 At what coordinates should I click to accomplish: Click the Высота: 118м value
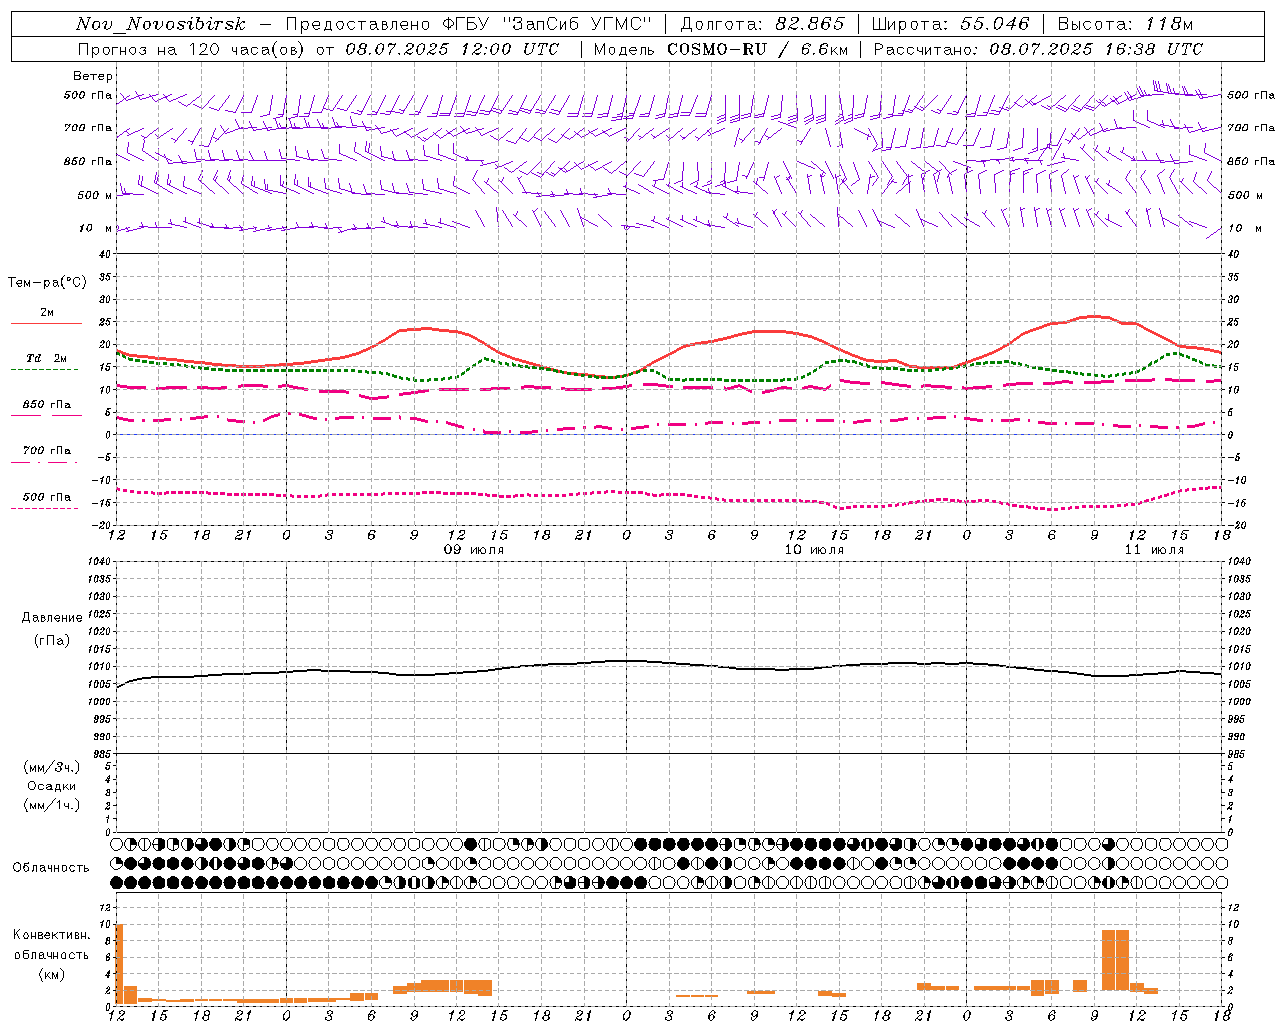click(x=1125, y=25)
